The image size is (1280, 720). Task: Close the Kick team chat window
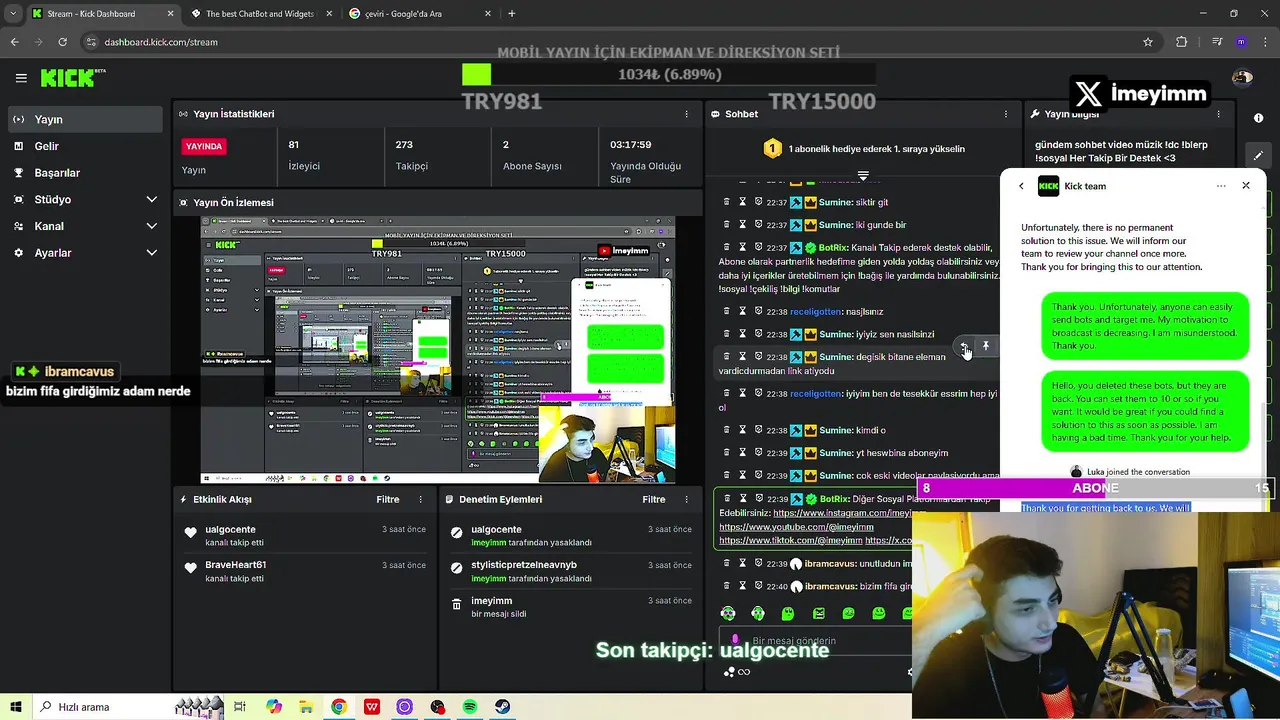coord(1246,185)
